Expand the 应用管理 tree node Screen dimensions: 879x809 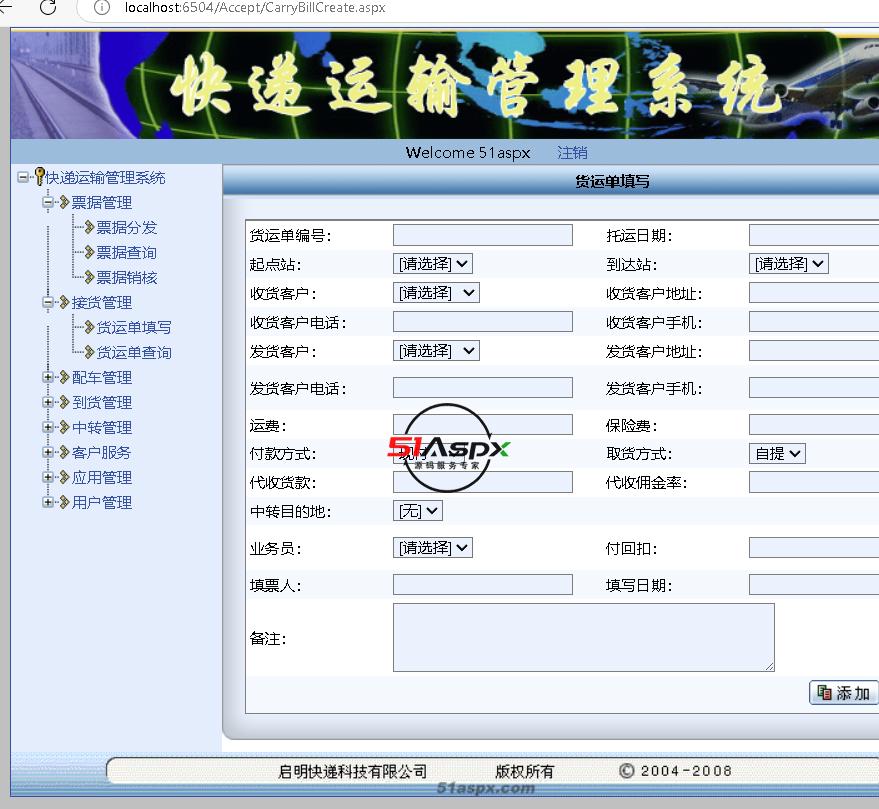point(48,477)
